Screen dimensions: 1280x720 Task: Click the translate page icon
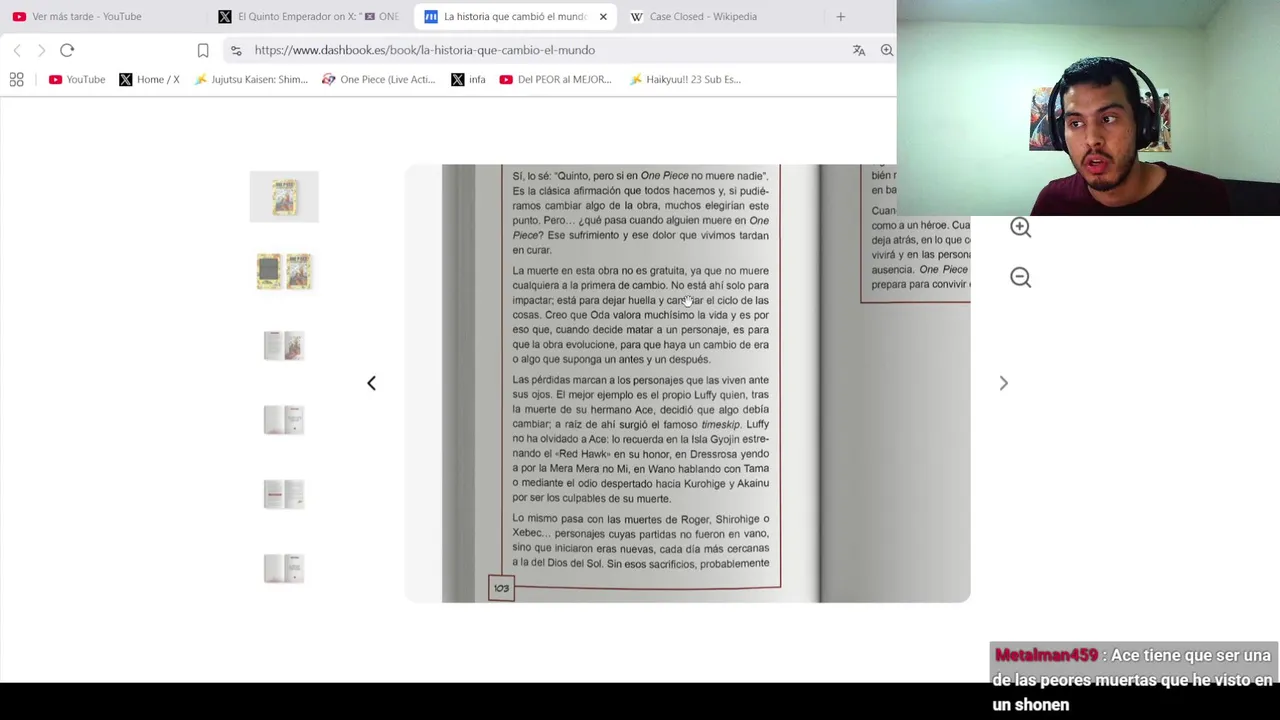859,50
